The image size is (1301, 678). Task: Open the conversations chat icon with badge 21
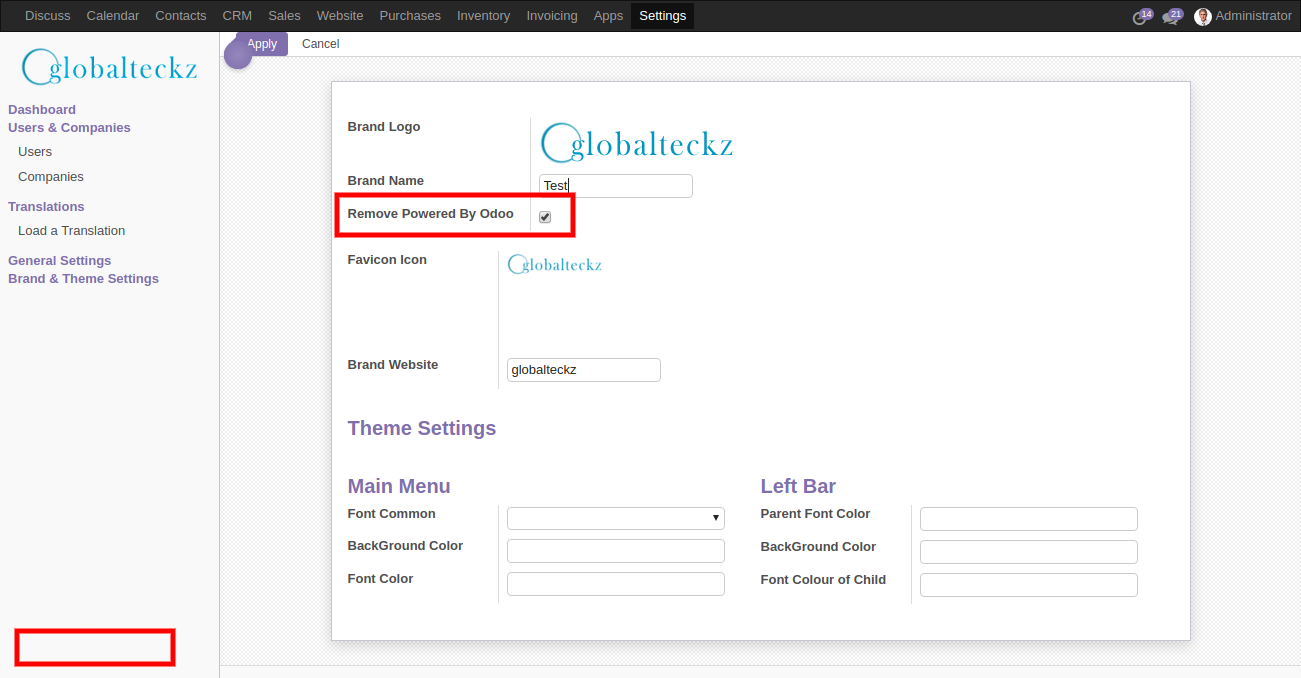point(1172,16)
